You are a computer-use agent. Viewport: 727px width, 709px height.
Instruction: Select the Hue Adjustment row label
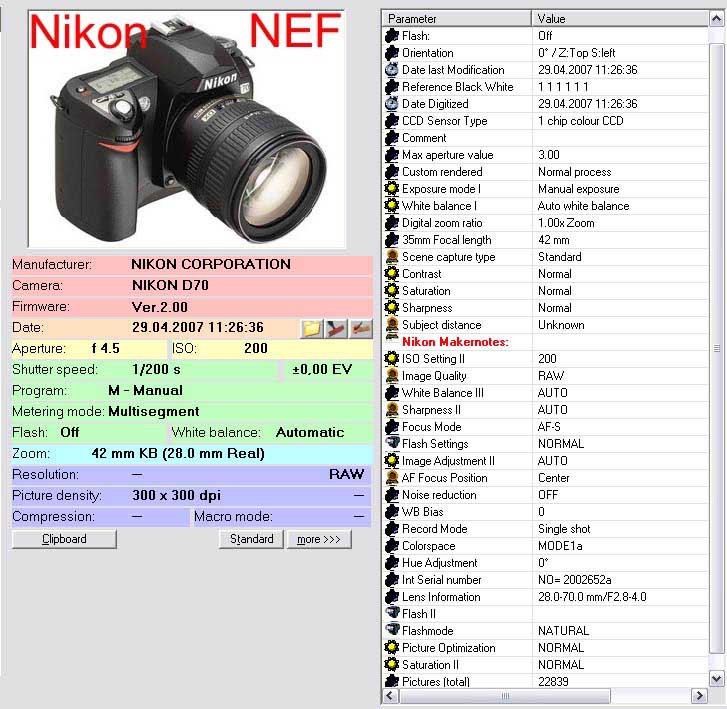[x=440, y=562]
